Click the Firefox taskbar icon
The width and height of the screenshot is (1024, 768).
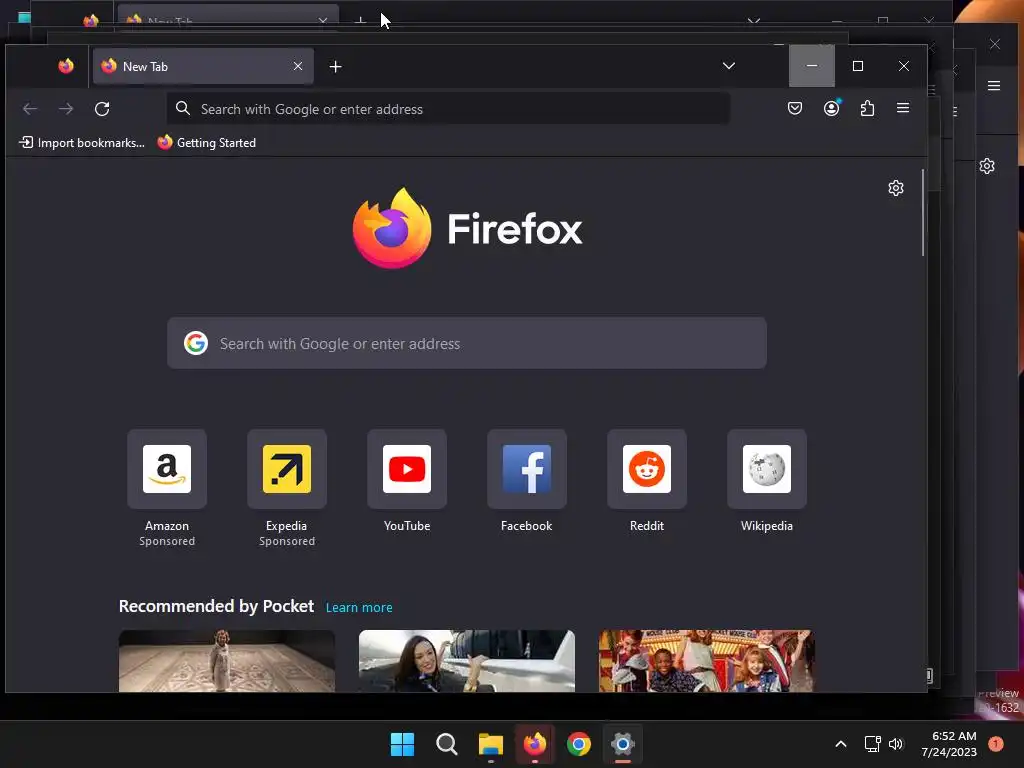(535, 744)
